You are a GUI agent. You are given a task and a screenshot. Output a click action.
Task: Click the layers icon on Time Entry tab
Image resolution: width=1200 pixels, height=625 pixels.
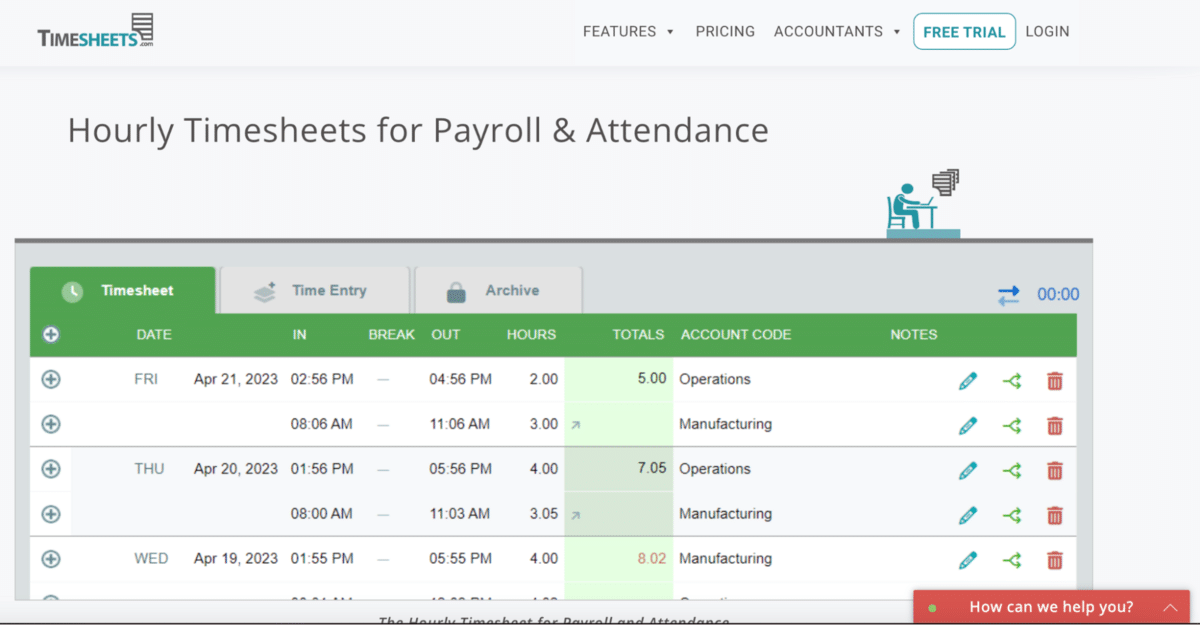click(265, 292)
